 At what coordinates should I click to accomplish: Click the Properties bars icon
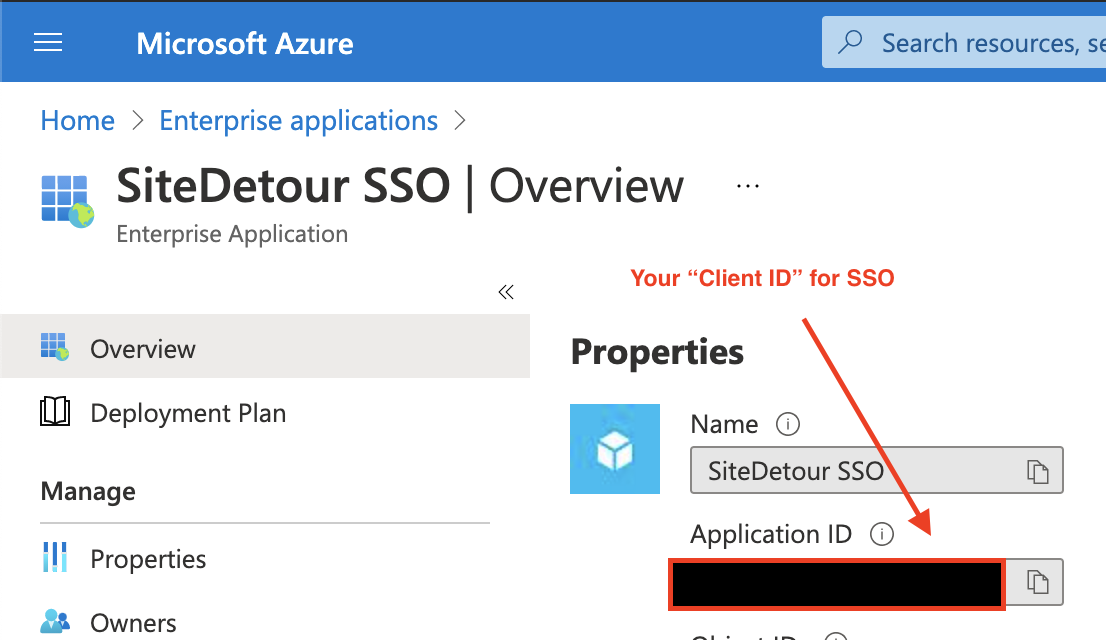coord(55,557)
